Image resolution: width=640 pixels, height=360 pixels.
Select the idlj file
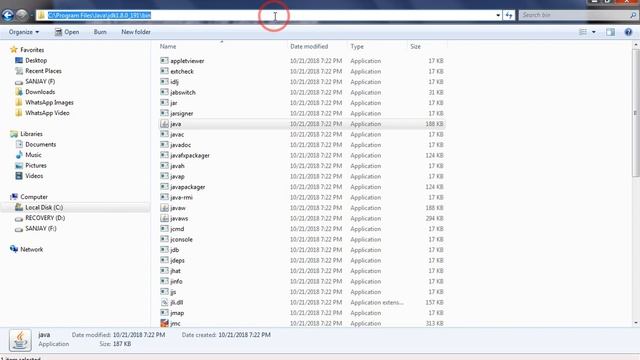174,82
